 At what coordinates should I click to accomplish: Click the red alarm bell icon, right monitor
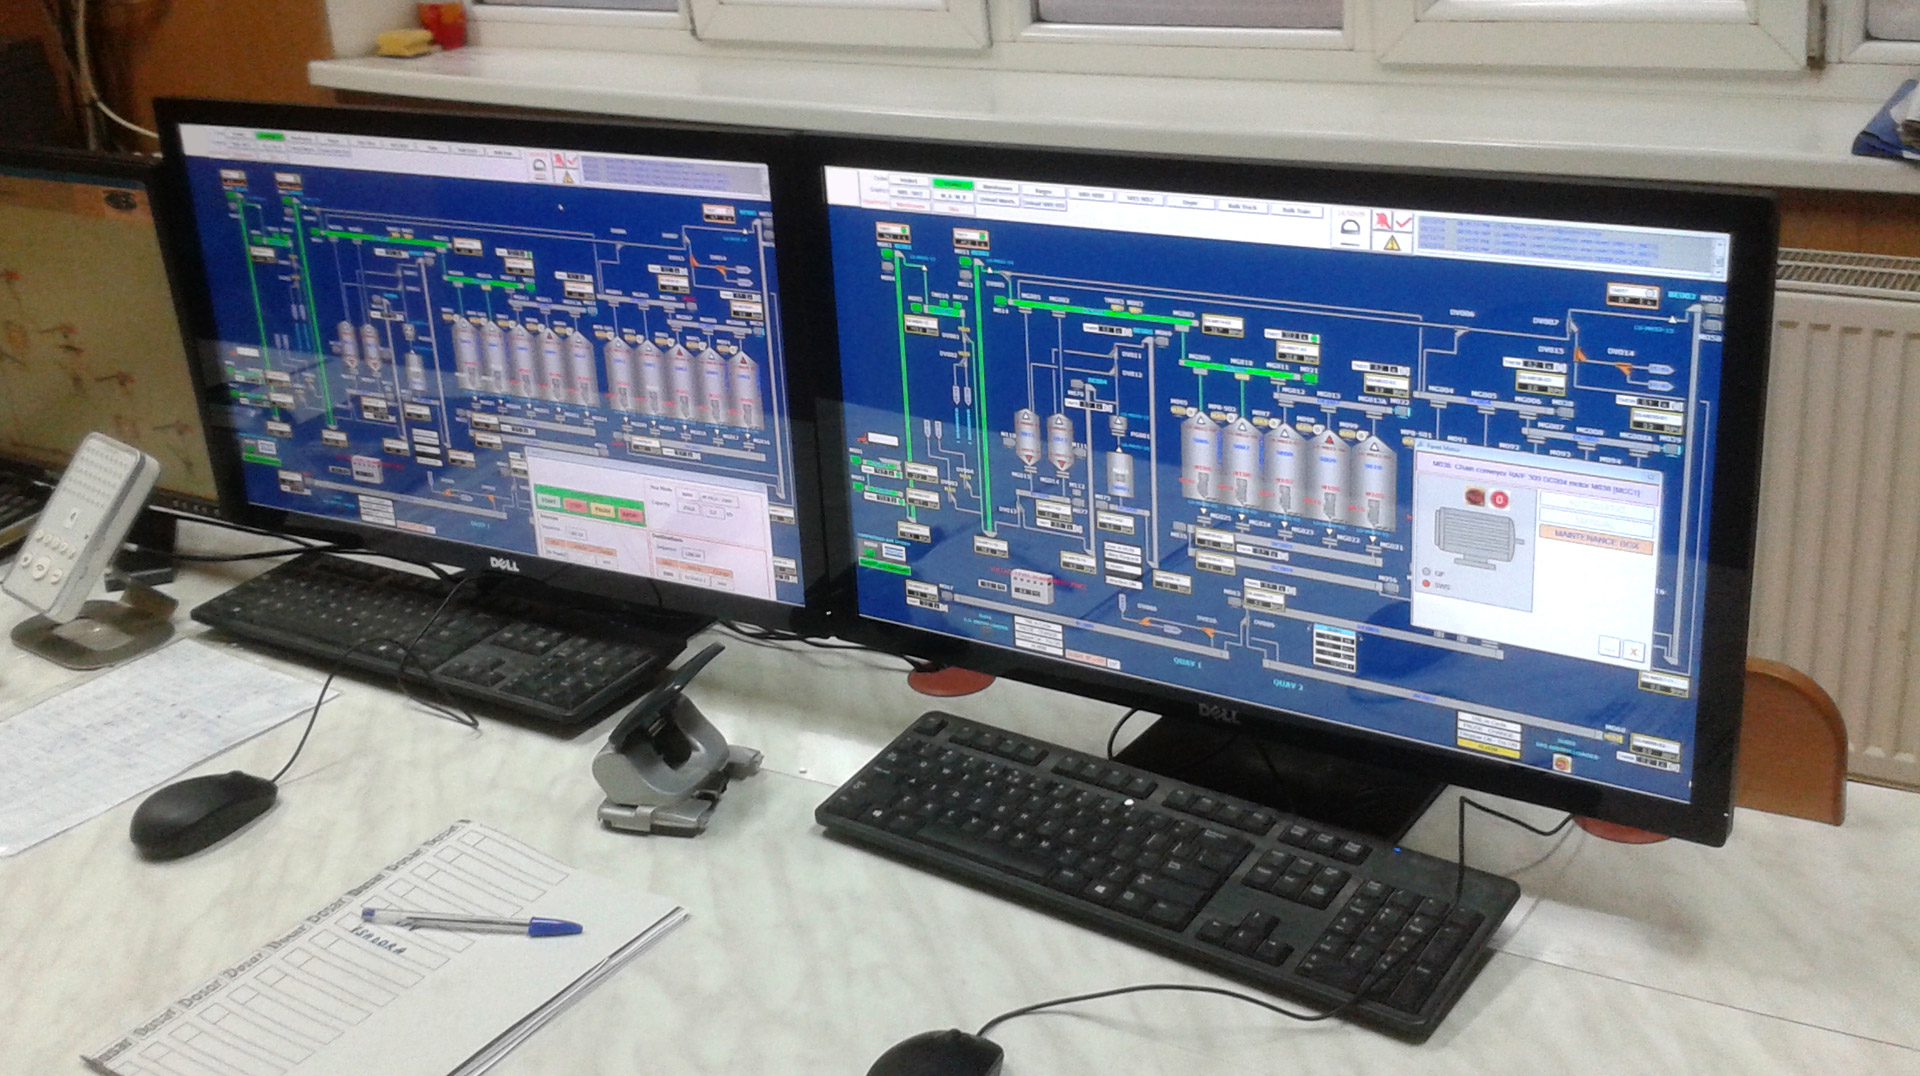pos(1383,221)
